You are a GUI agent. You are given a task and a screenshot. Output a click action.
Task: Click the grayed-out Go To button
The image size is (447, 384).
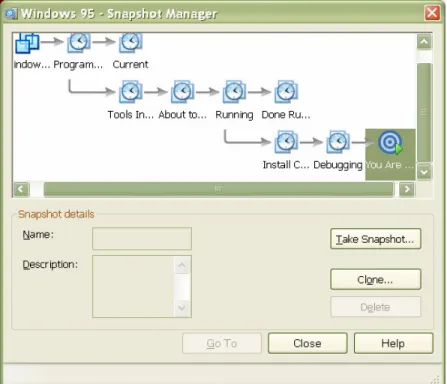pos(222,343)
